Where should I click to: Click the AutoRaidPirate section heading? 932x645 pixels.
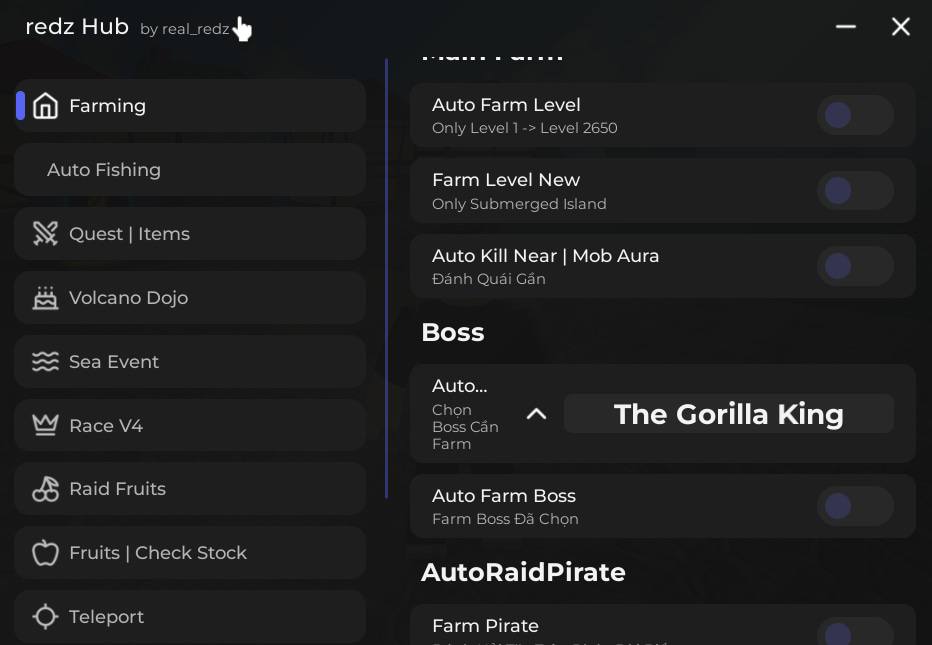coord(523,572)
